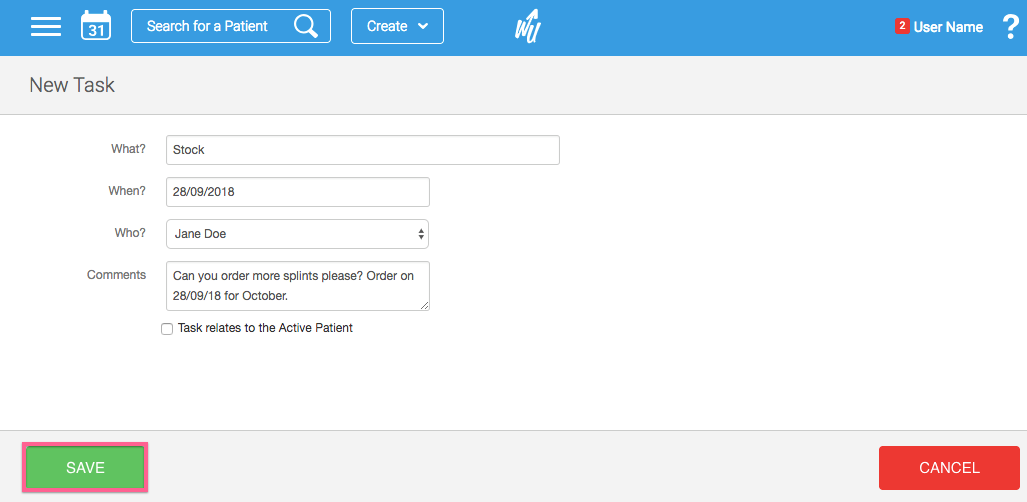The width and height of the screenshot is (1027, 502).
Task: Click inside the Comments text area
Action: 298,286
